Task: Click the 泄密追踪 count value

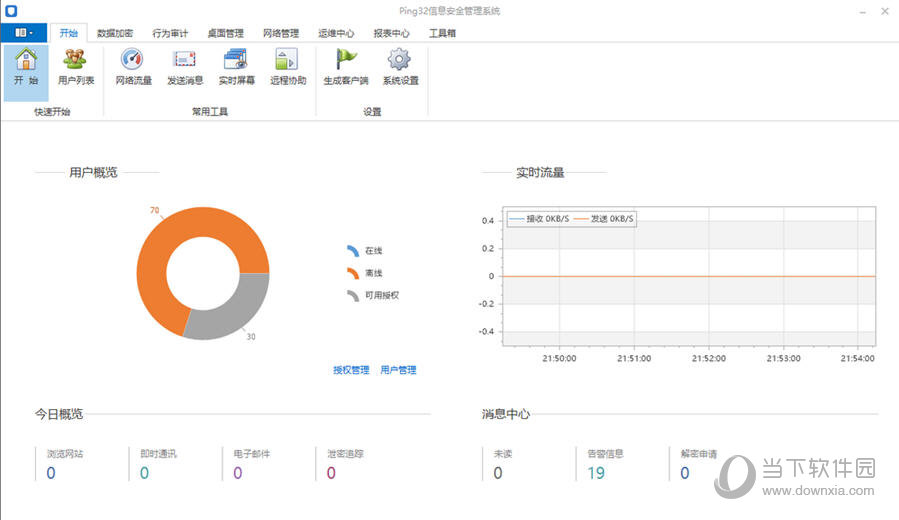Action: point(331,473)
